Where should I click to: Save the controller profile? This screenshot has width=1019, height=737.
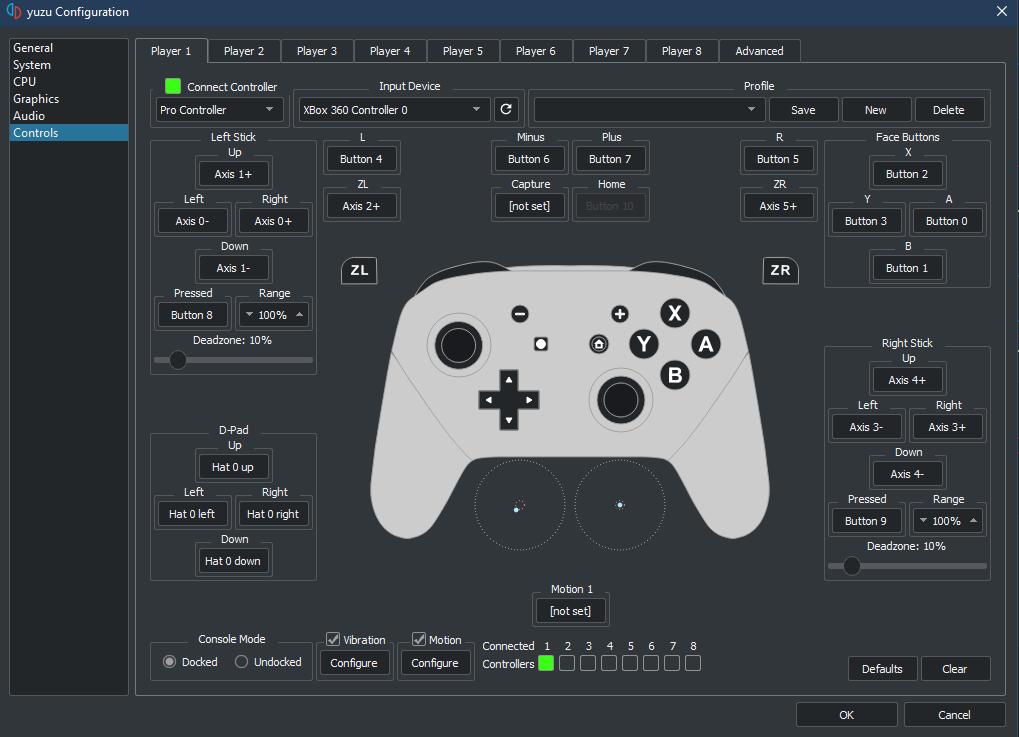803,110
